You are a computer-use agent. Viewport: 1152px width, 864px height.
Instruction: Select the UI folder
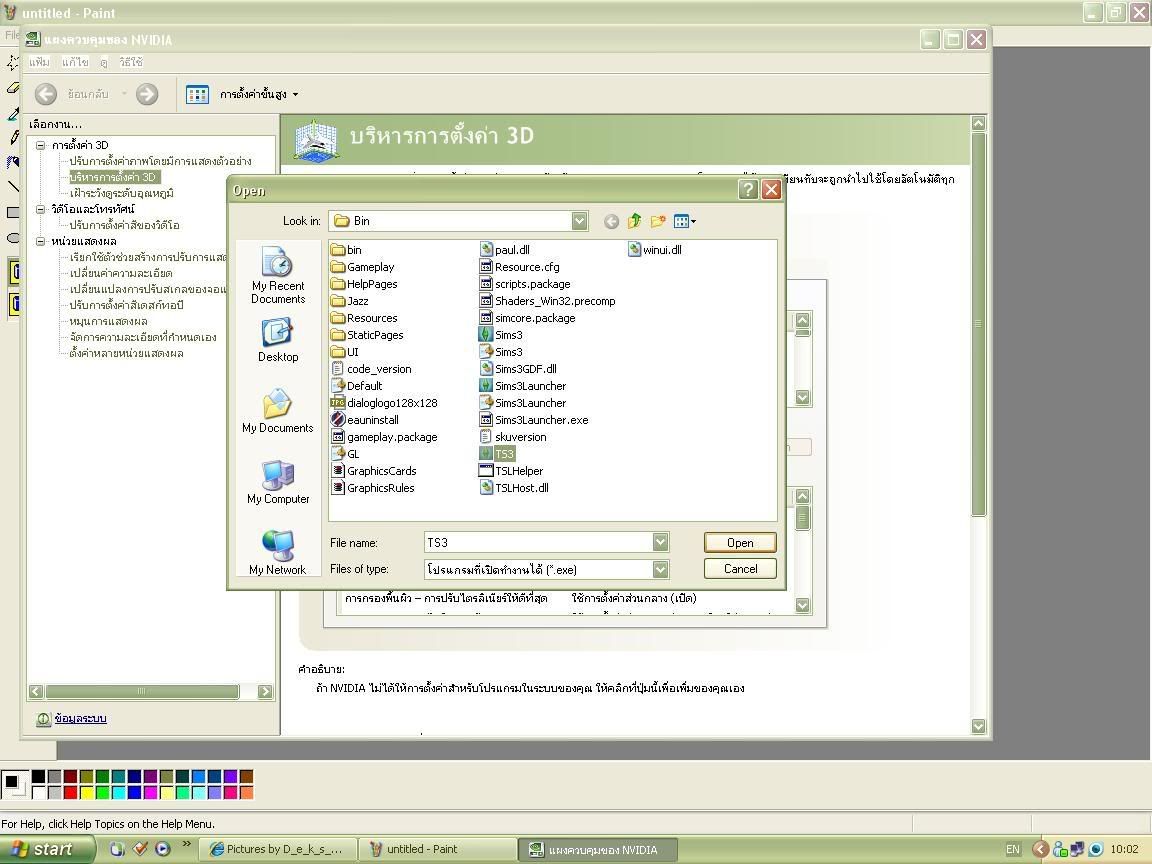(x=345, y=352)
